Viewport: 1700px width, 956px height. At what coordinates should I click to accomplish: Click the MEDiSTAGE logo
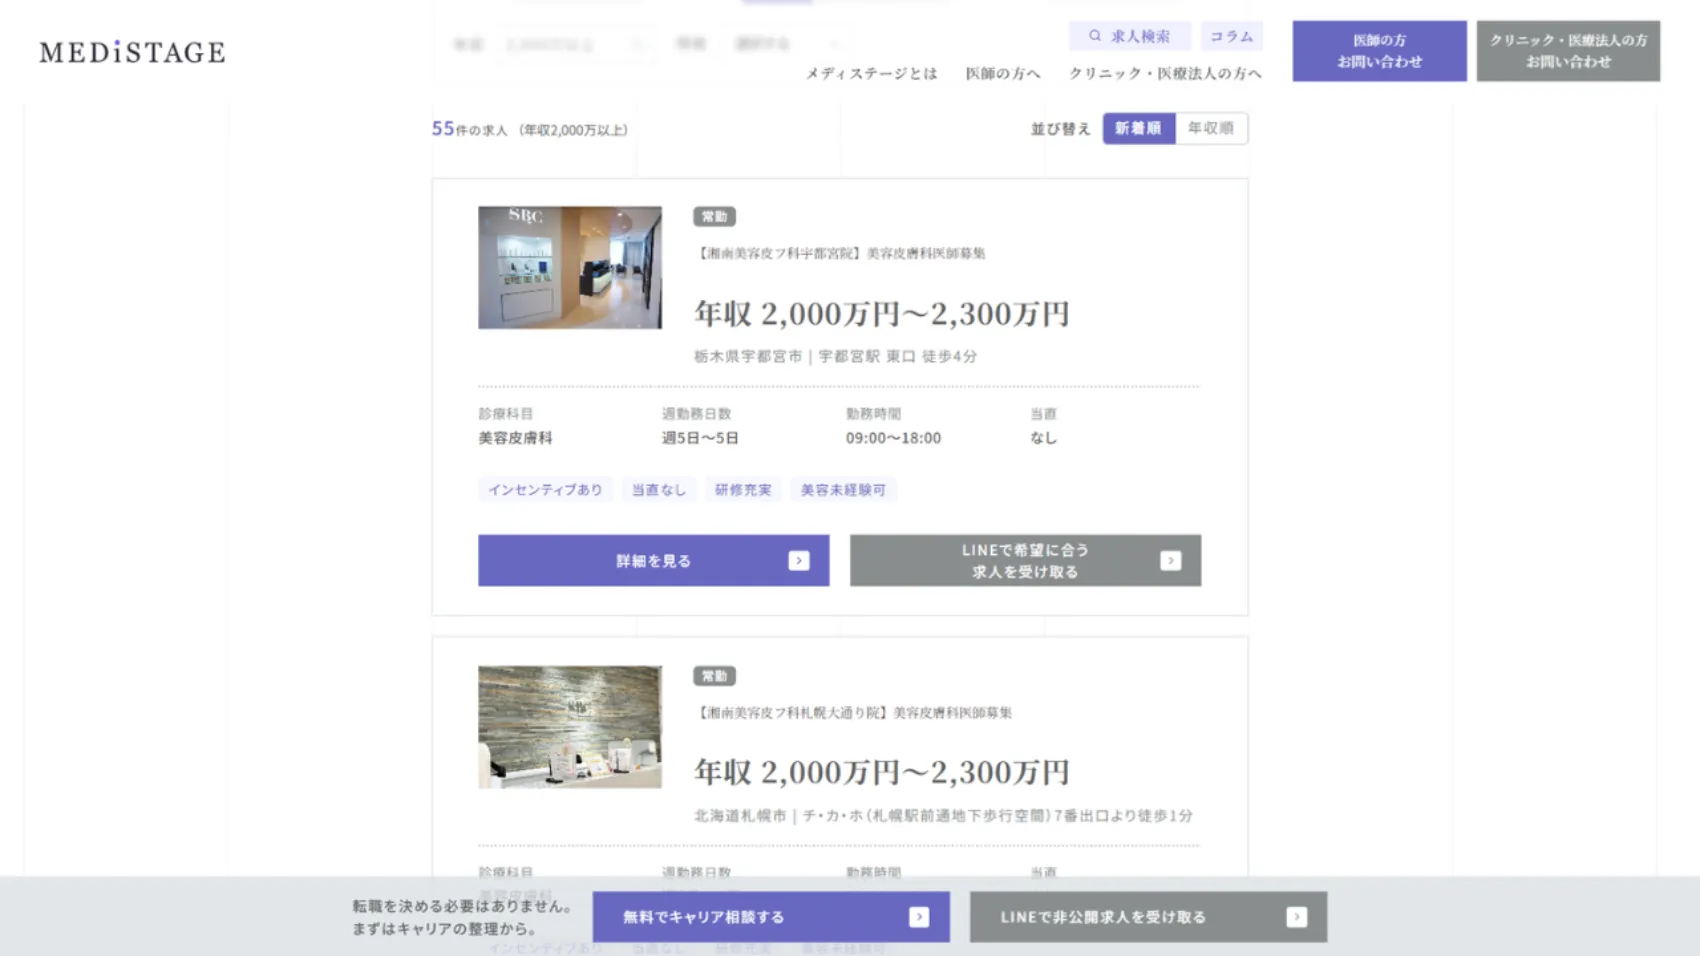point(132,52)
